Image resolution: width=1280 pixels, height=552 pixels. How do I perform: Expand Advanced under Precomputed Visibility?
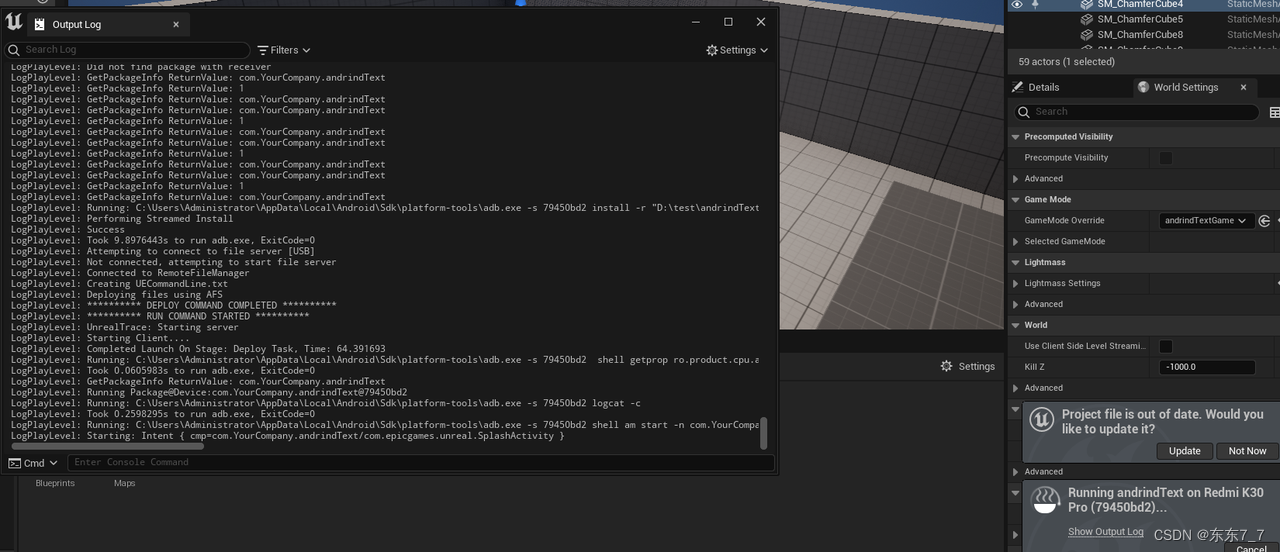(1016, 179)
